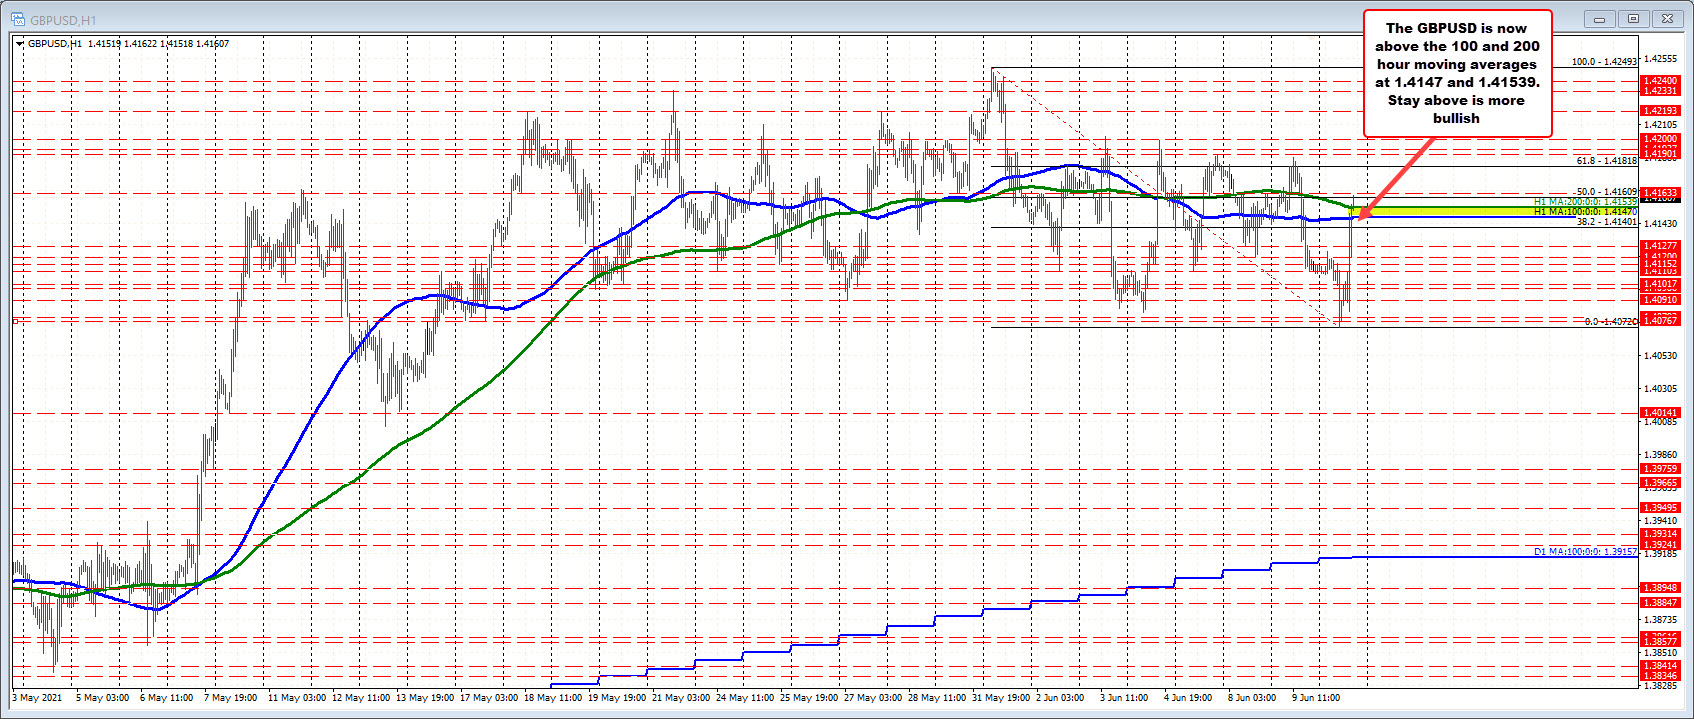This screenshot has height=719, width=1694.
Task: Click the price axis value 1.40305
Action: (x=1661, y=389)
